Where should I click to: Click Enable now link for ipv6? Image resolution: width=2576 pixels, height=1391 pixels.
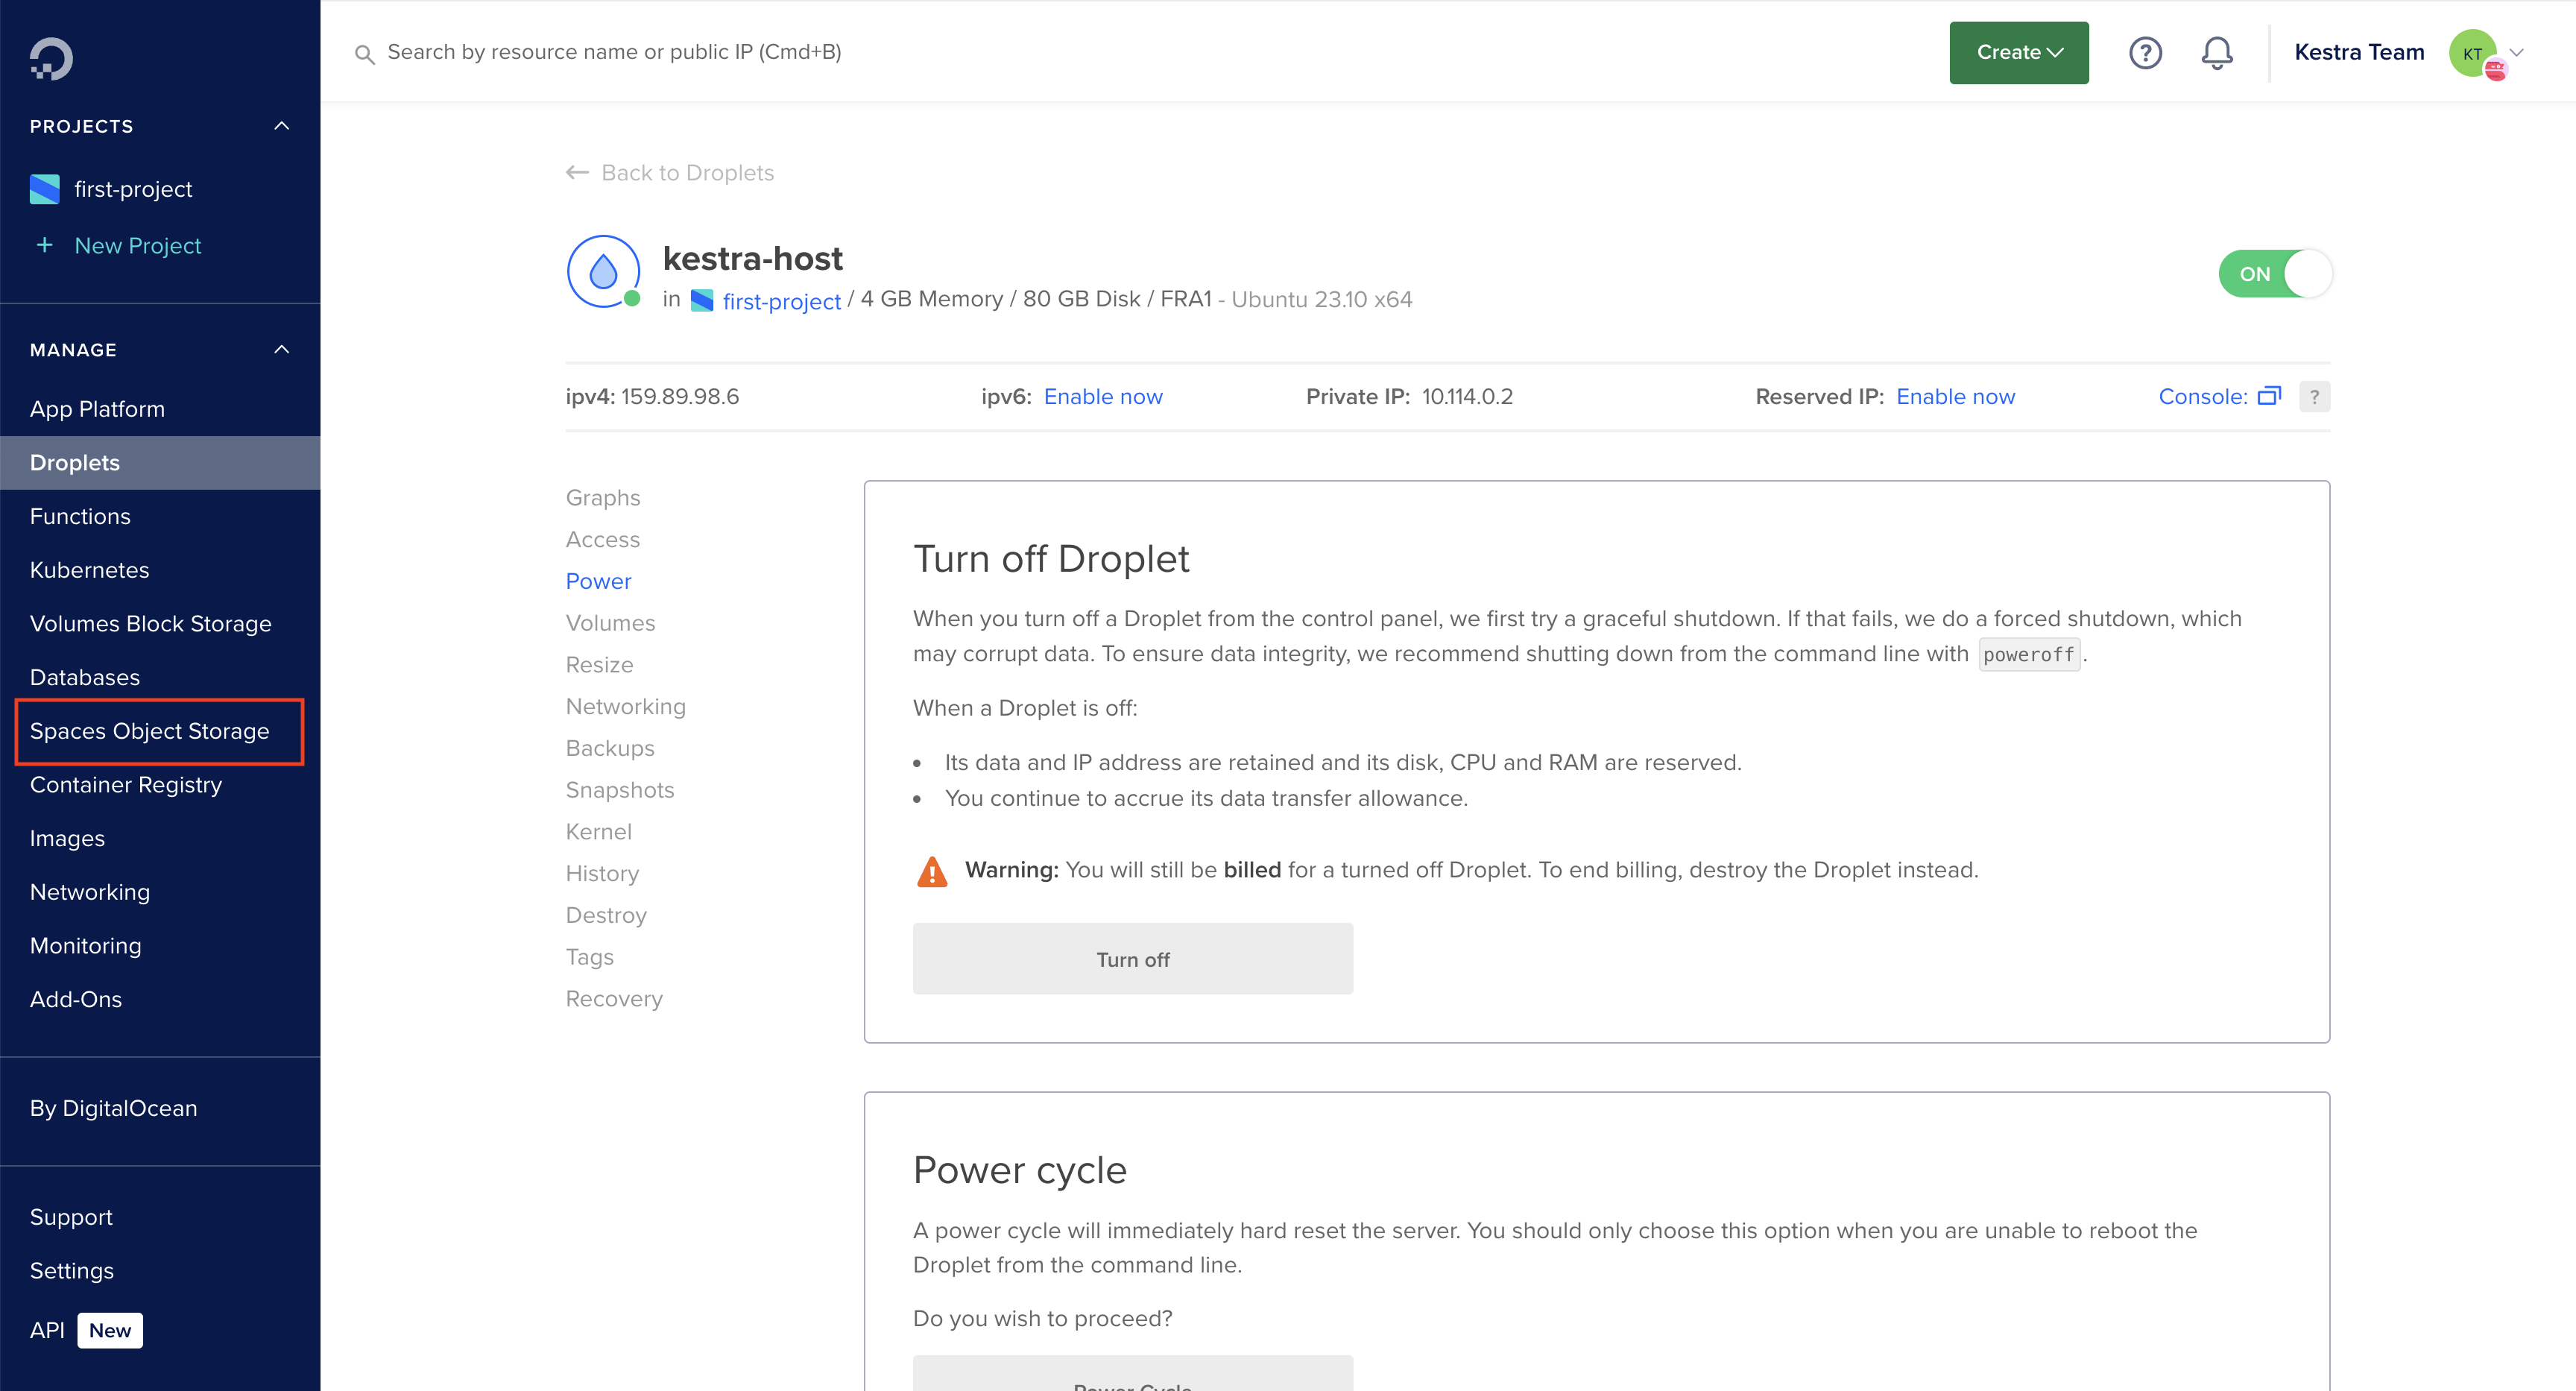point(1102,397)
